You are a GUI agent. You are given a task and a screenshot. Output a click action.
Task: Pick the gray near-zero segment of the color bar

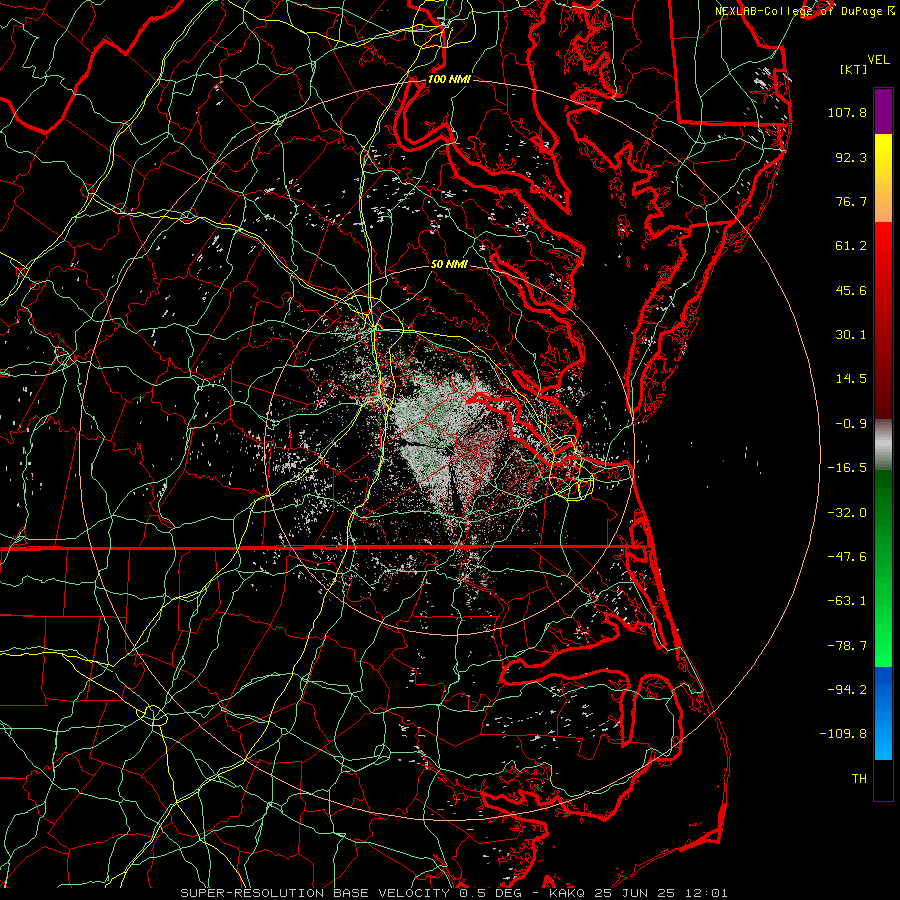pyautogui.click(x=883, y=444)
